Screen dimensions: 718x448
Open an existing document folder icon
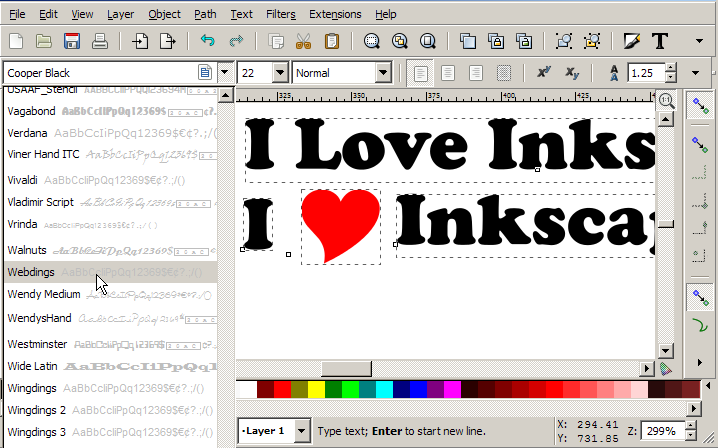(x=44, y=41)
